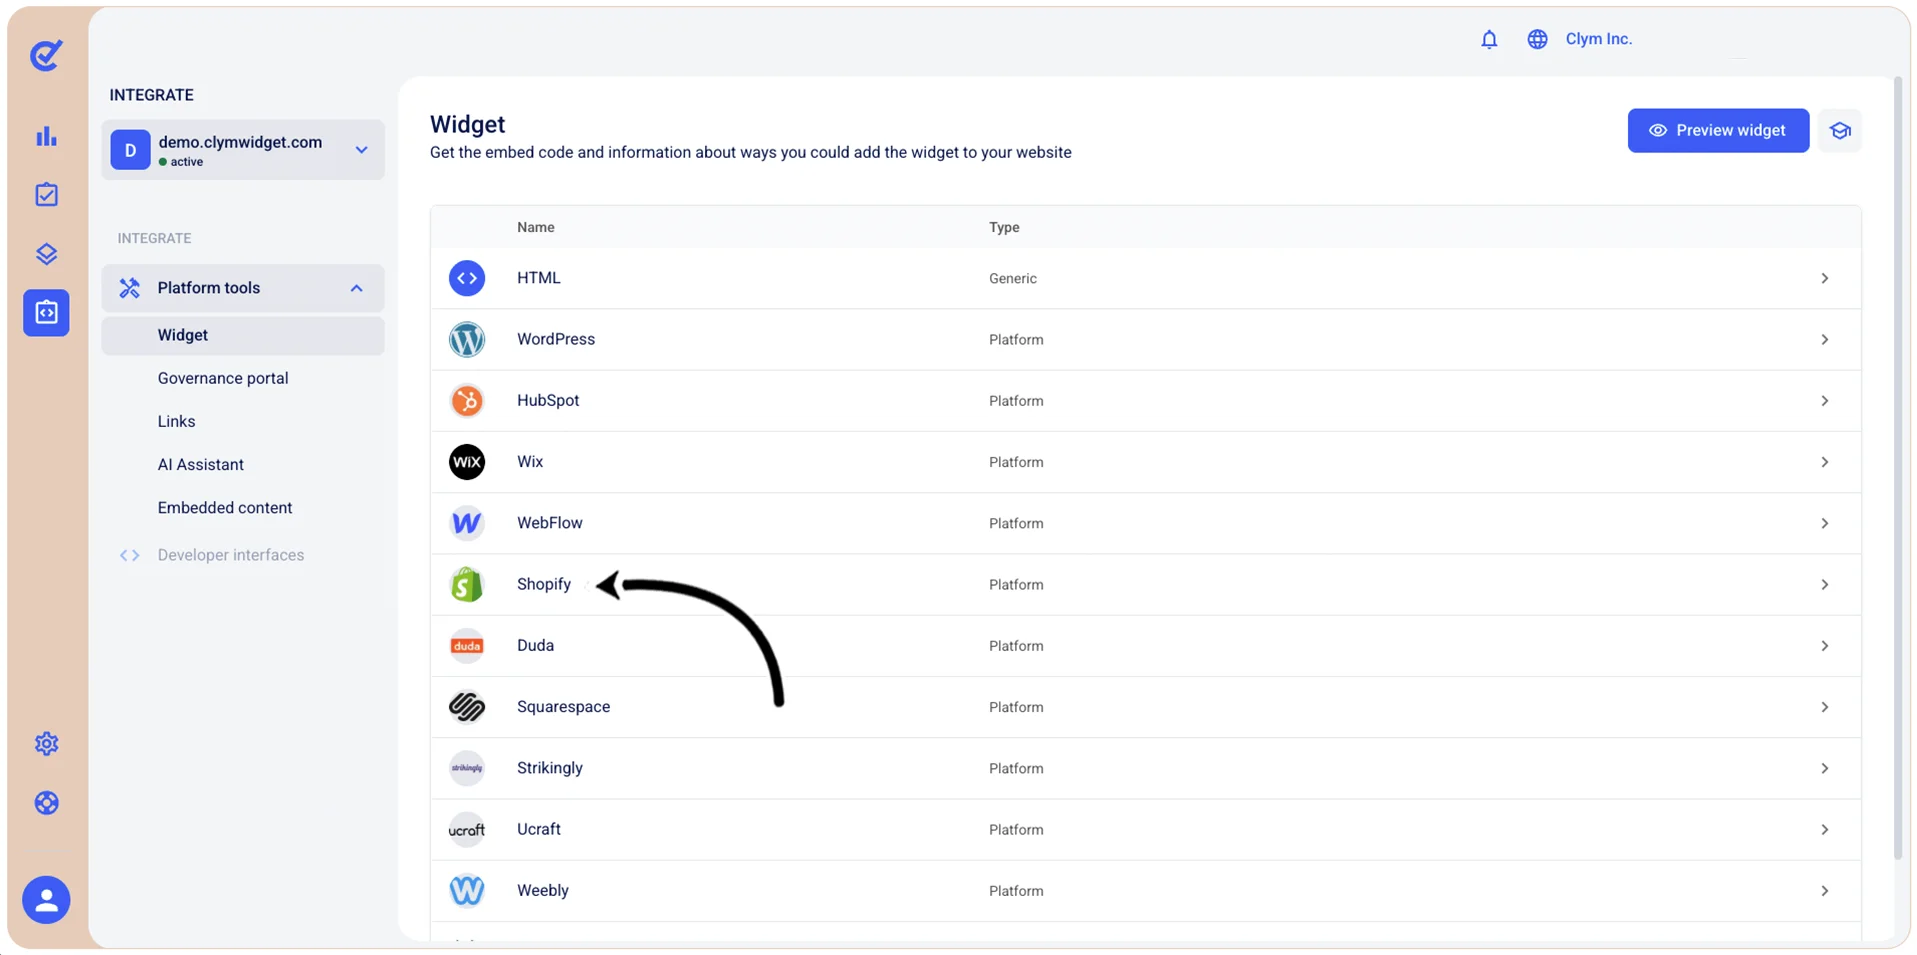This screenshot has height=955, width=1917.
Task: Open AI Assistant menu item
Action: pyautogui.click(x=200, y=464)
